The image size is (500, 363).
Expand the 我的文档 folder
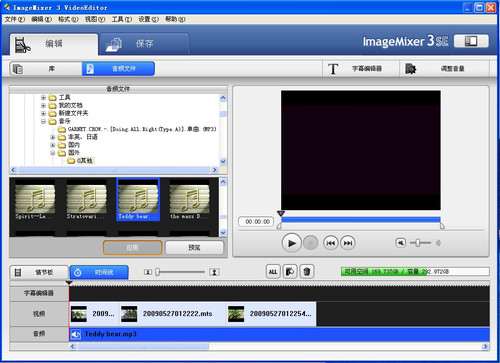43,105
